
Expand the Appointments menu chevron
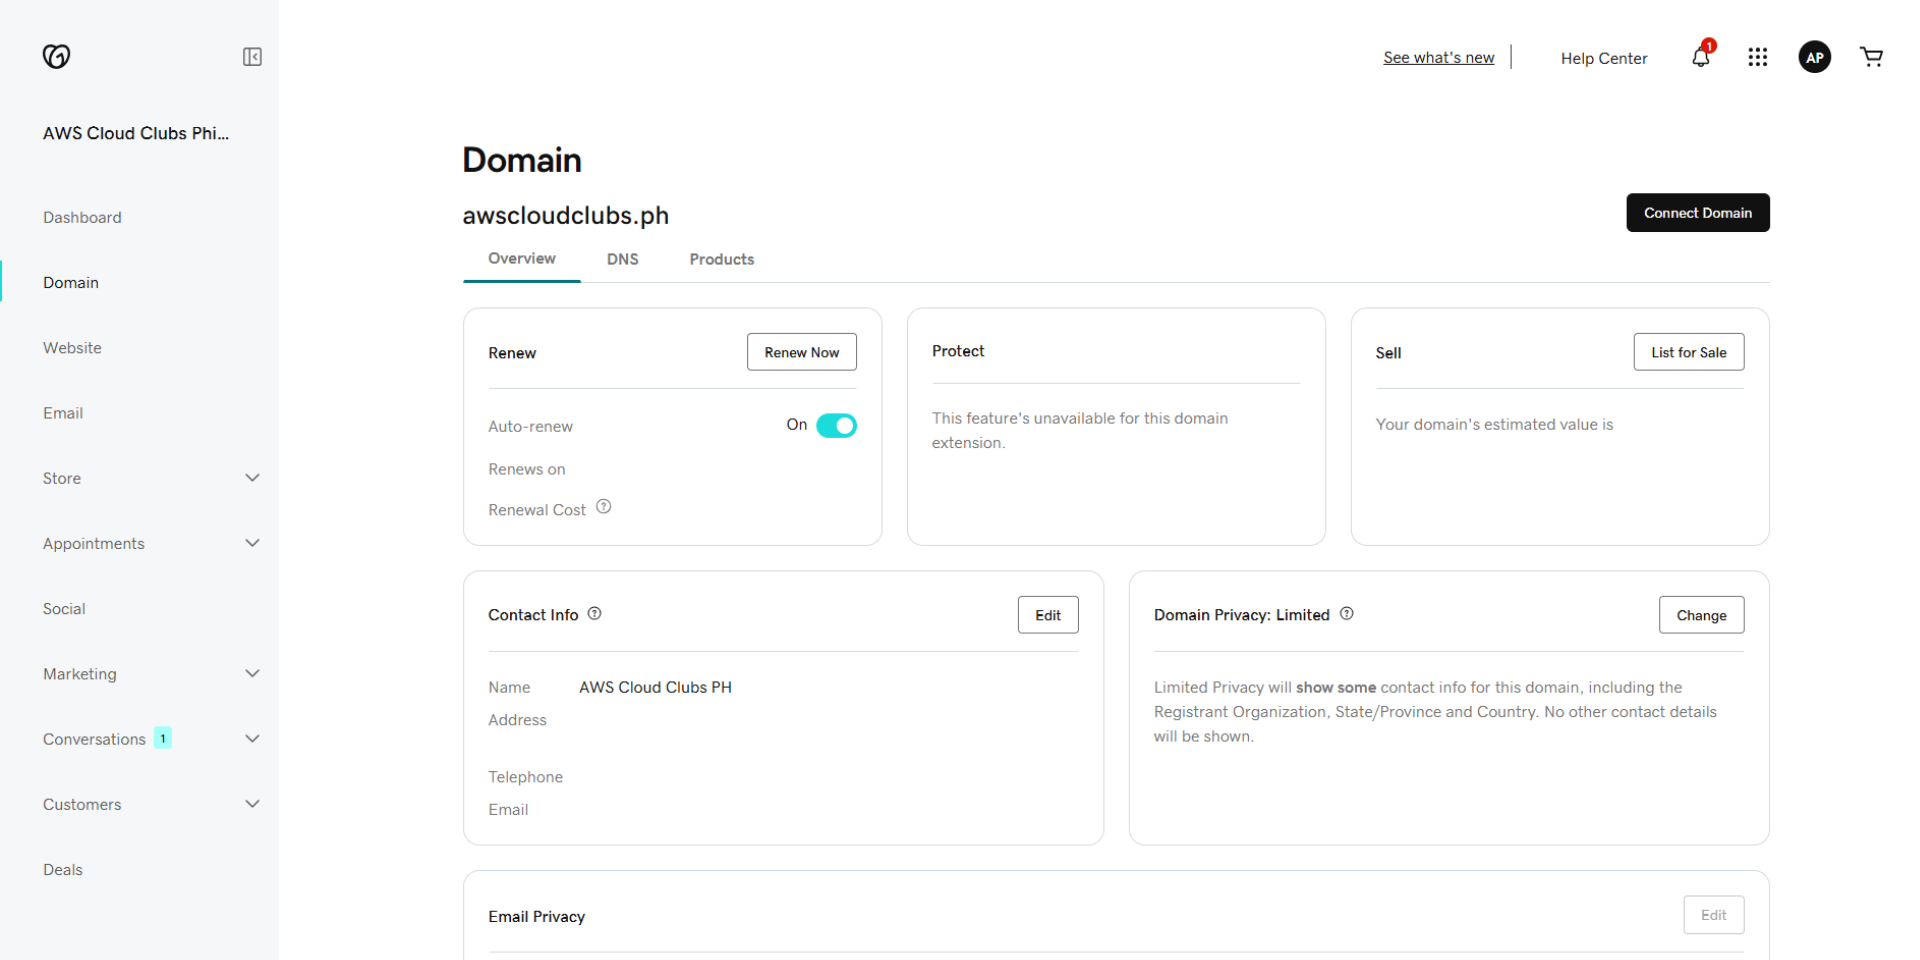coord(252,543)
